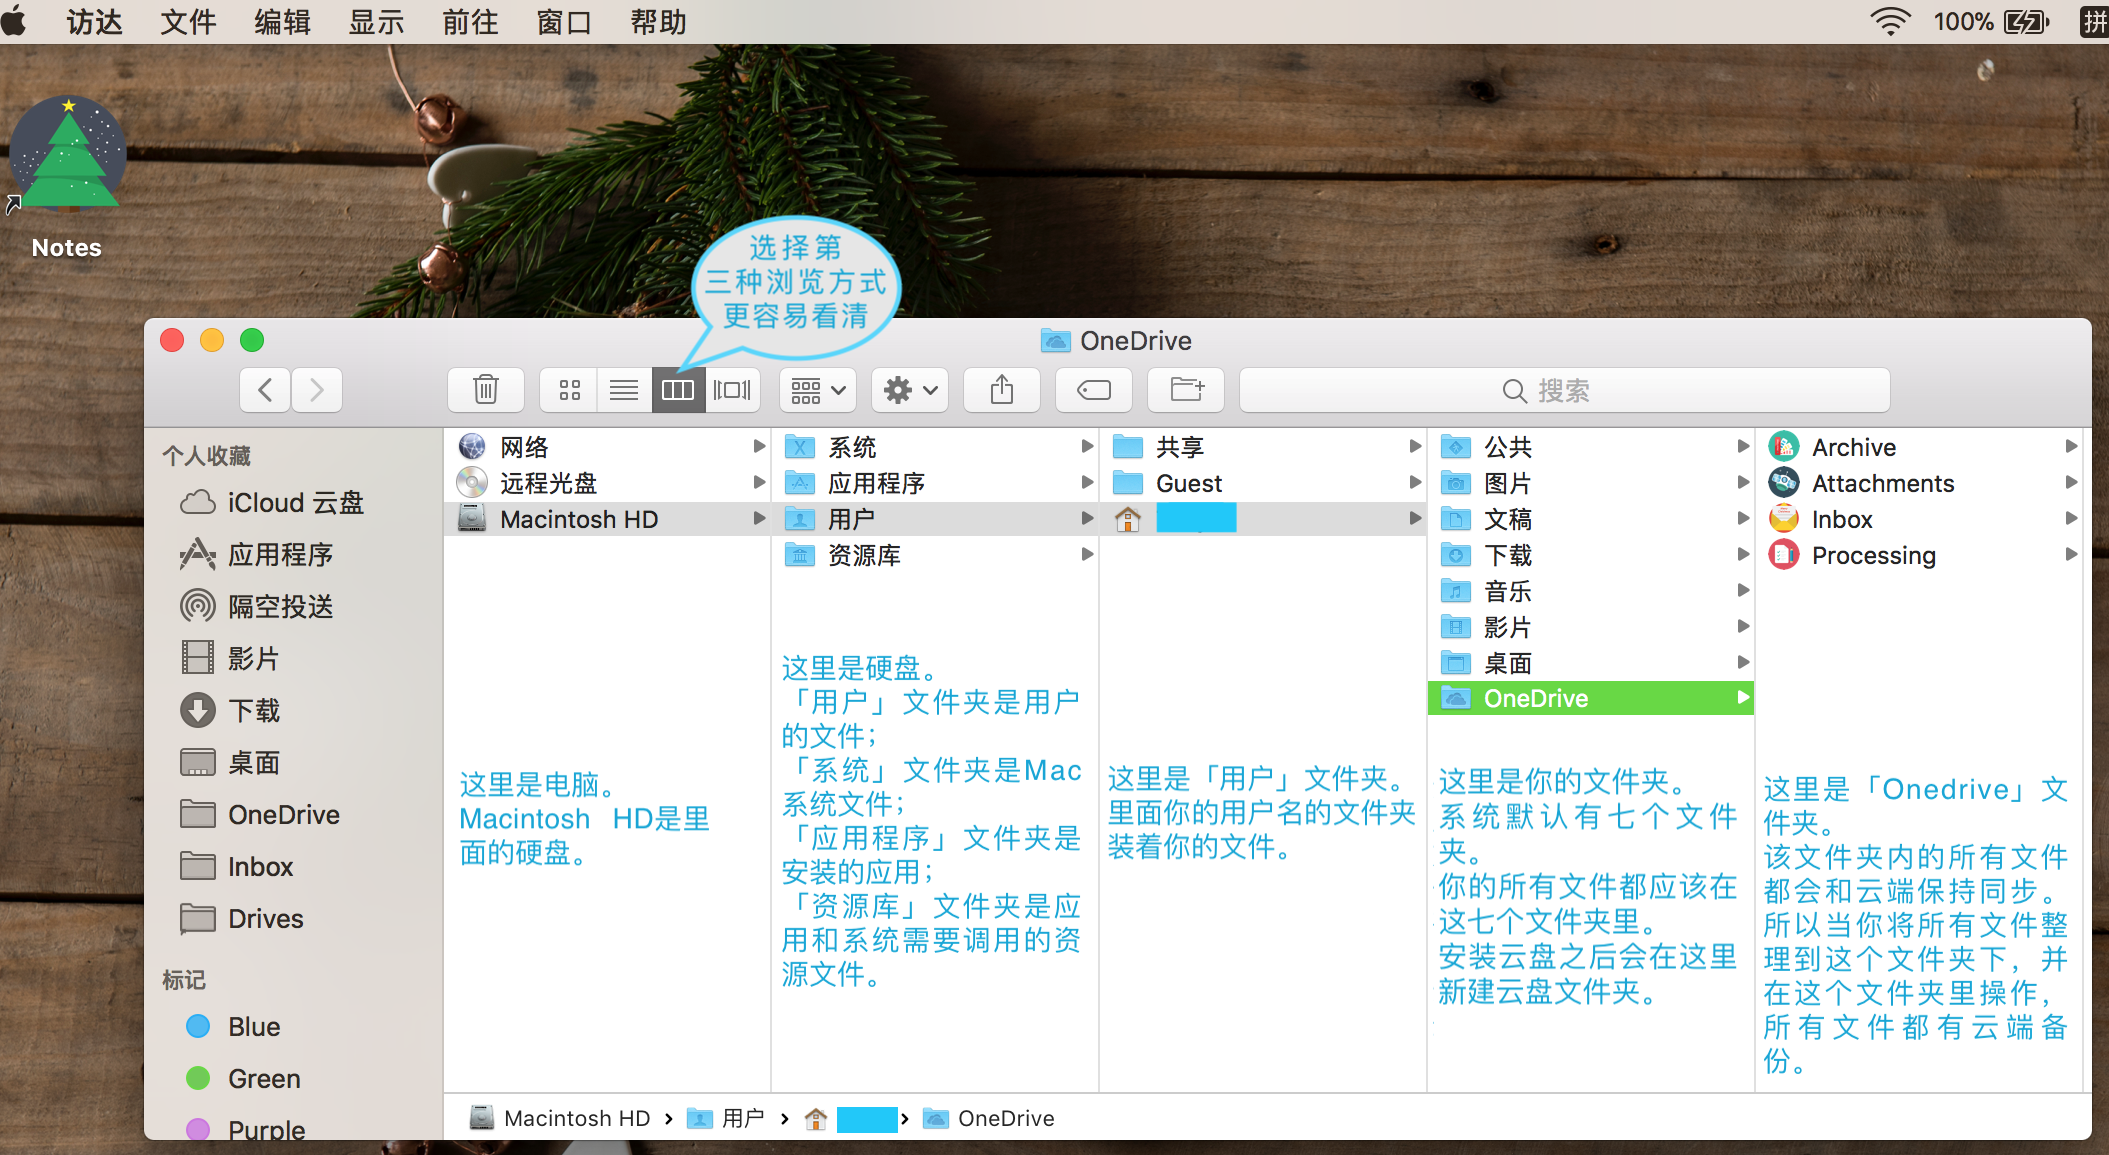Open 隔空投送 AirDrop in the sidebar
Viewport: 2109px width, 1155px height.
(256, 607)
